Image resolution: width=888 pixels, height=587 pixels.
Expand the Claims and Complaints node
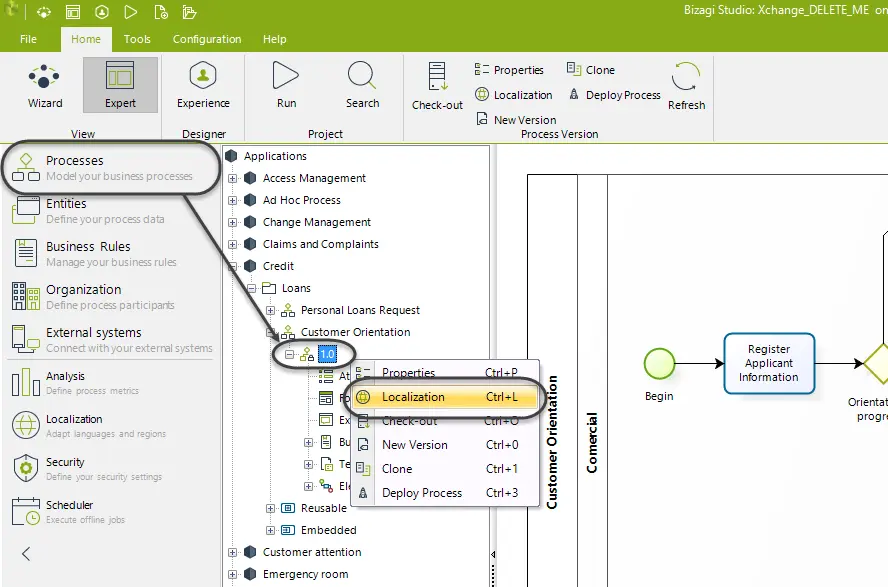pos(232,245)
